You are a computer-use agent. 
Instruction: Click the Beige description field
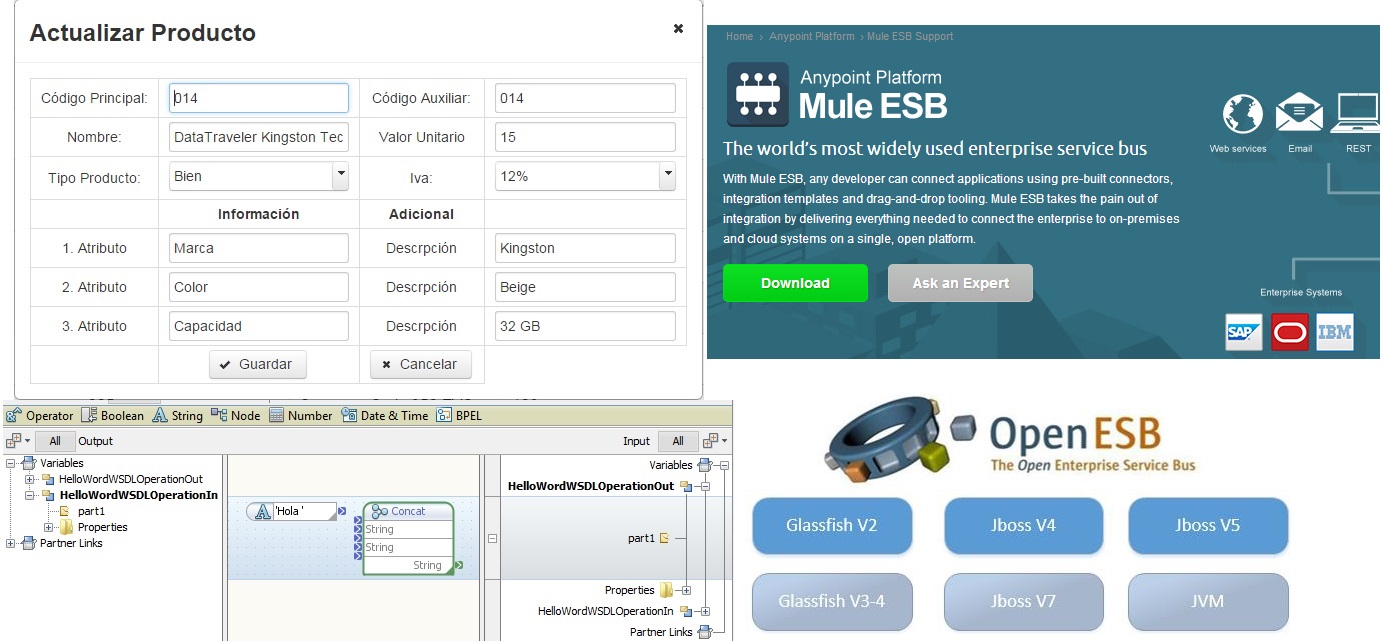click(x=585, y=287)
